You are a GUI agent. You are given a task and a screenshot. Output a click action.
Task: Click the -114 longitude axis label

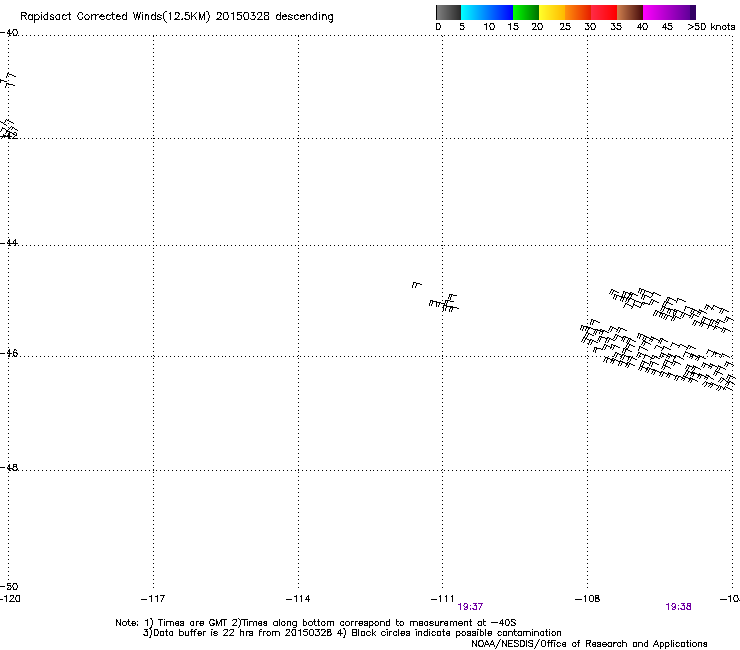(298, 599)
